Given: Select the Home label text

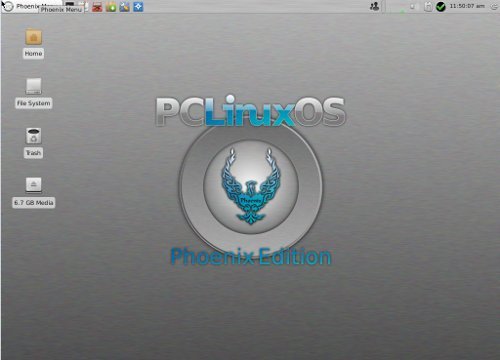Looking at the screenshot, I should click(33, 54).
